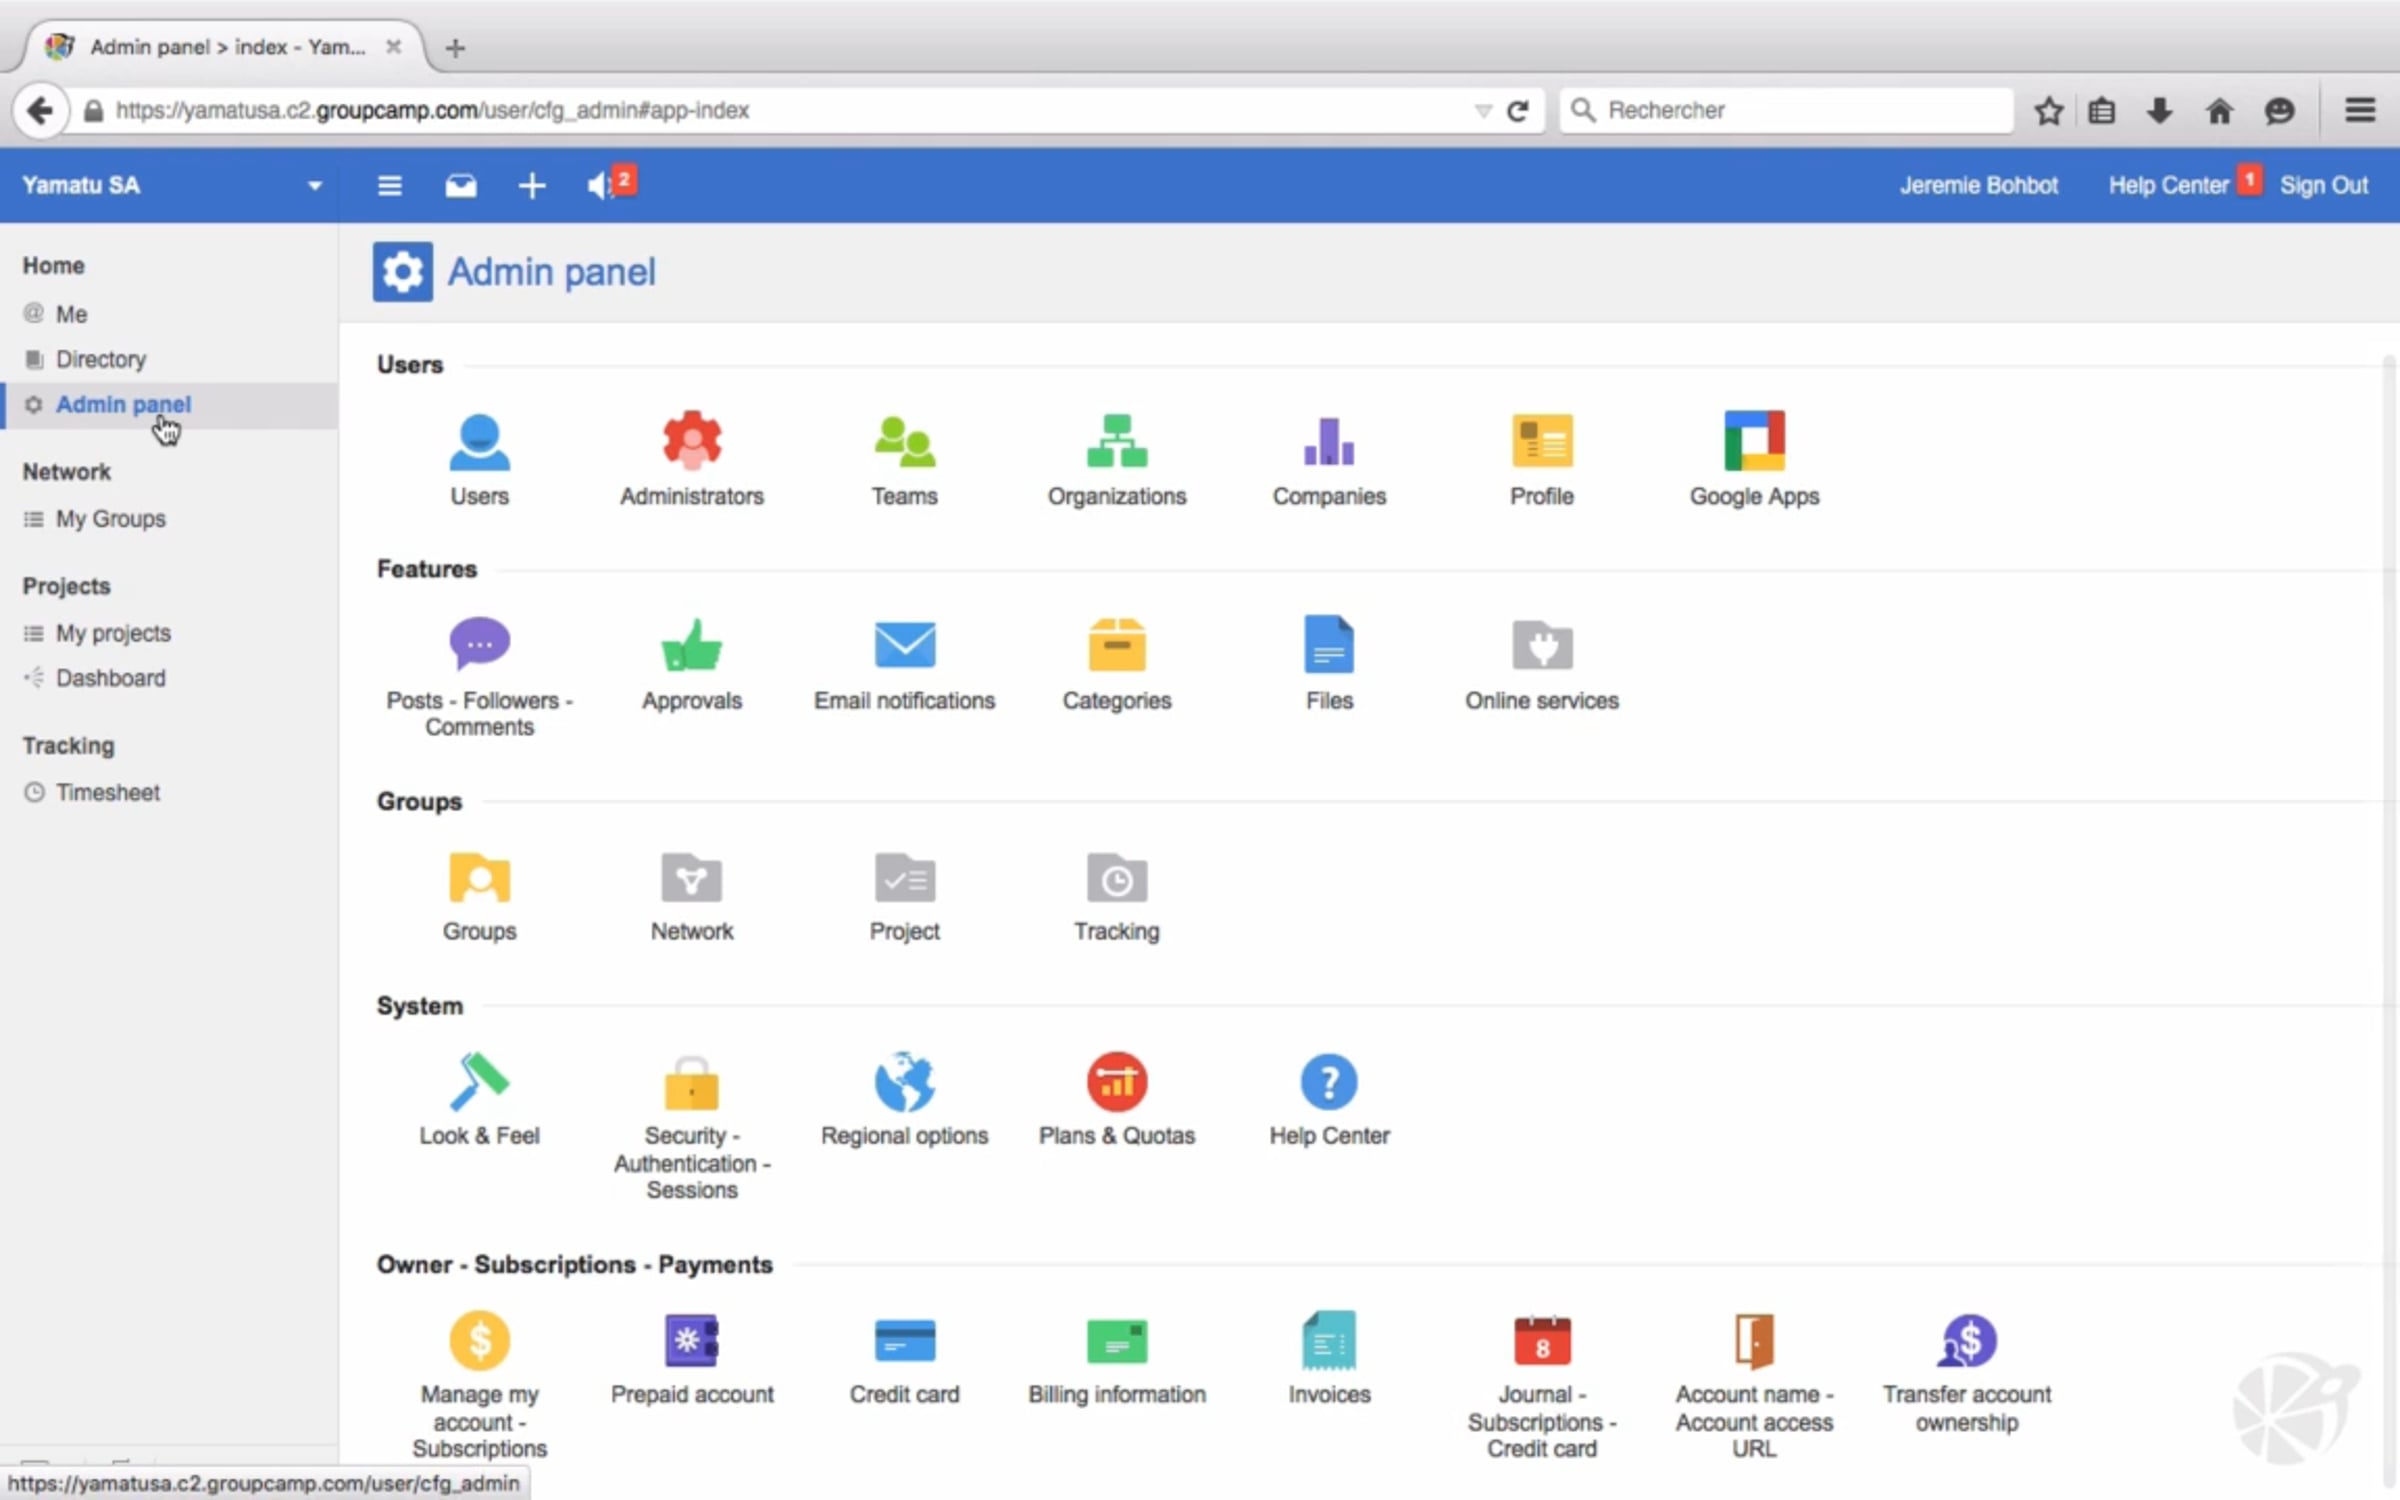The height and width of the screenshot is (1500, 2400).
Task: Open Transfer account ownership
Action: pyautogui.click(x=1966, y=1341)
